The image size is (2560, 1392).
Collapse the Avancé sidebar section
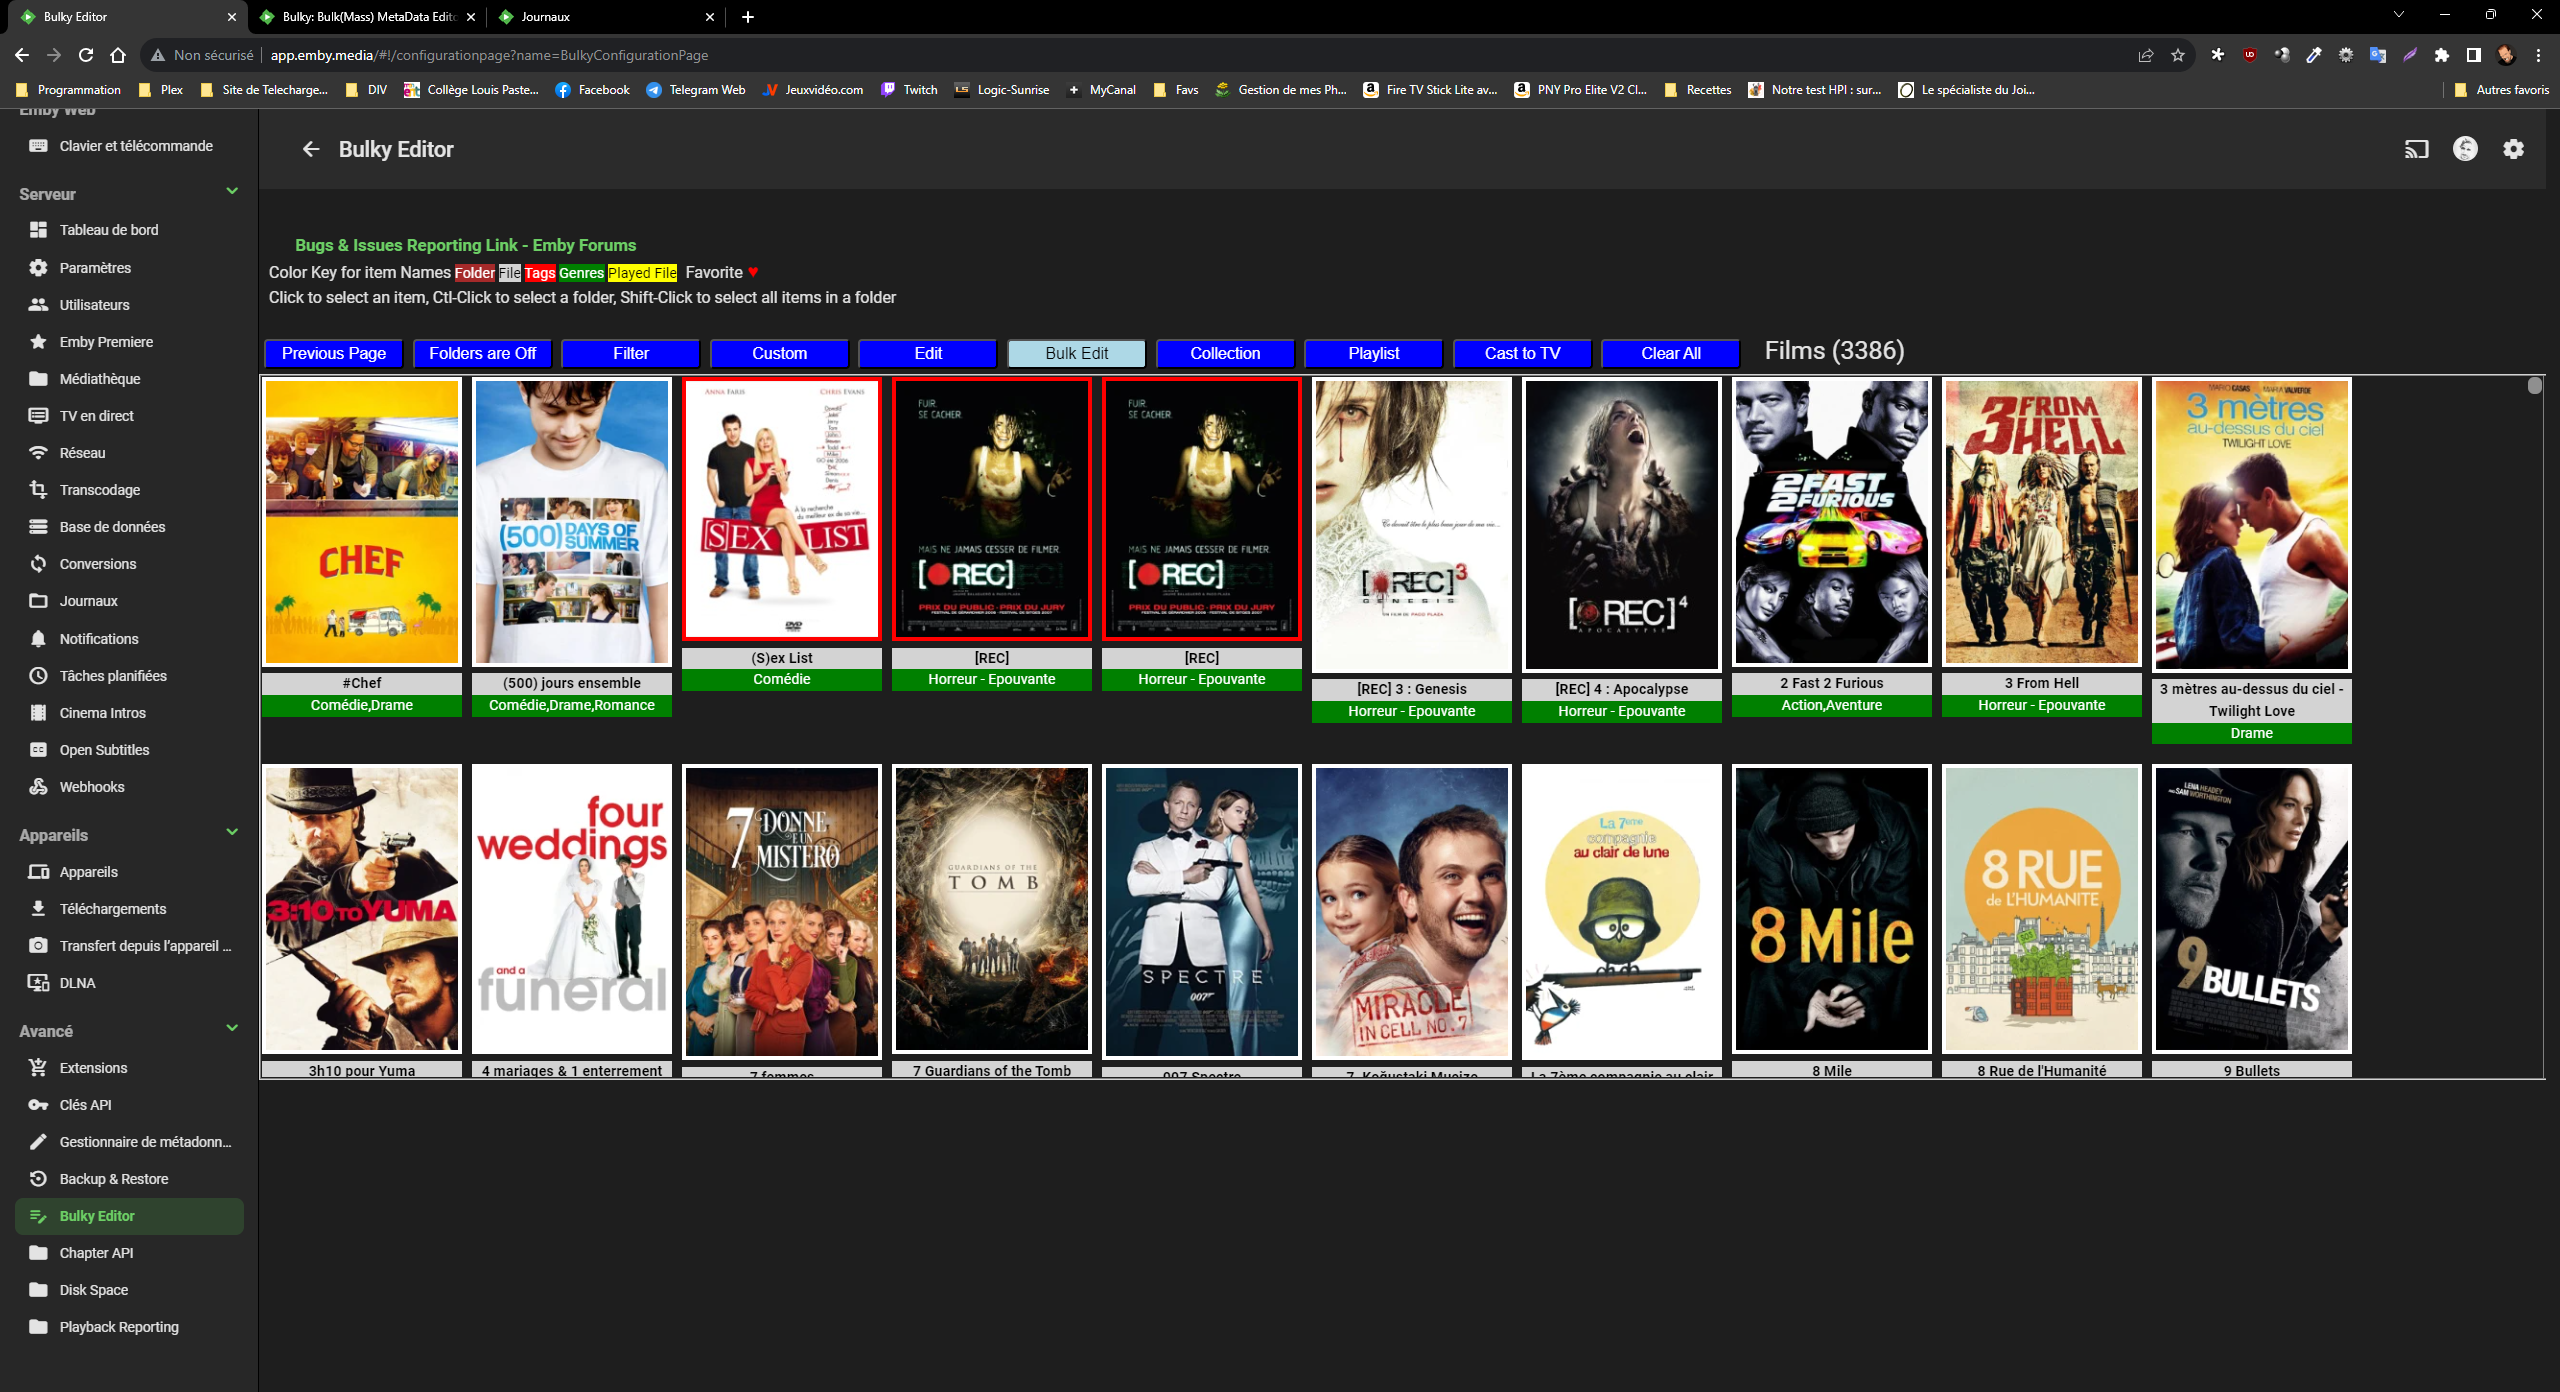click(x=232, y=1029)
